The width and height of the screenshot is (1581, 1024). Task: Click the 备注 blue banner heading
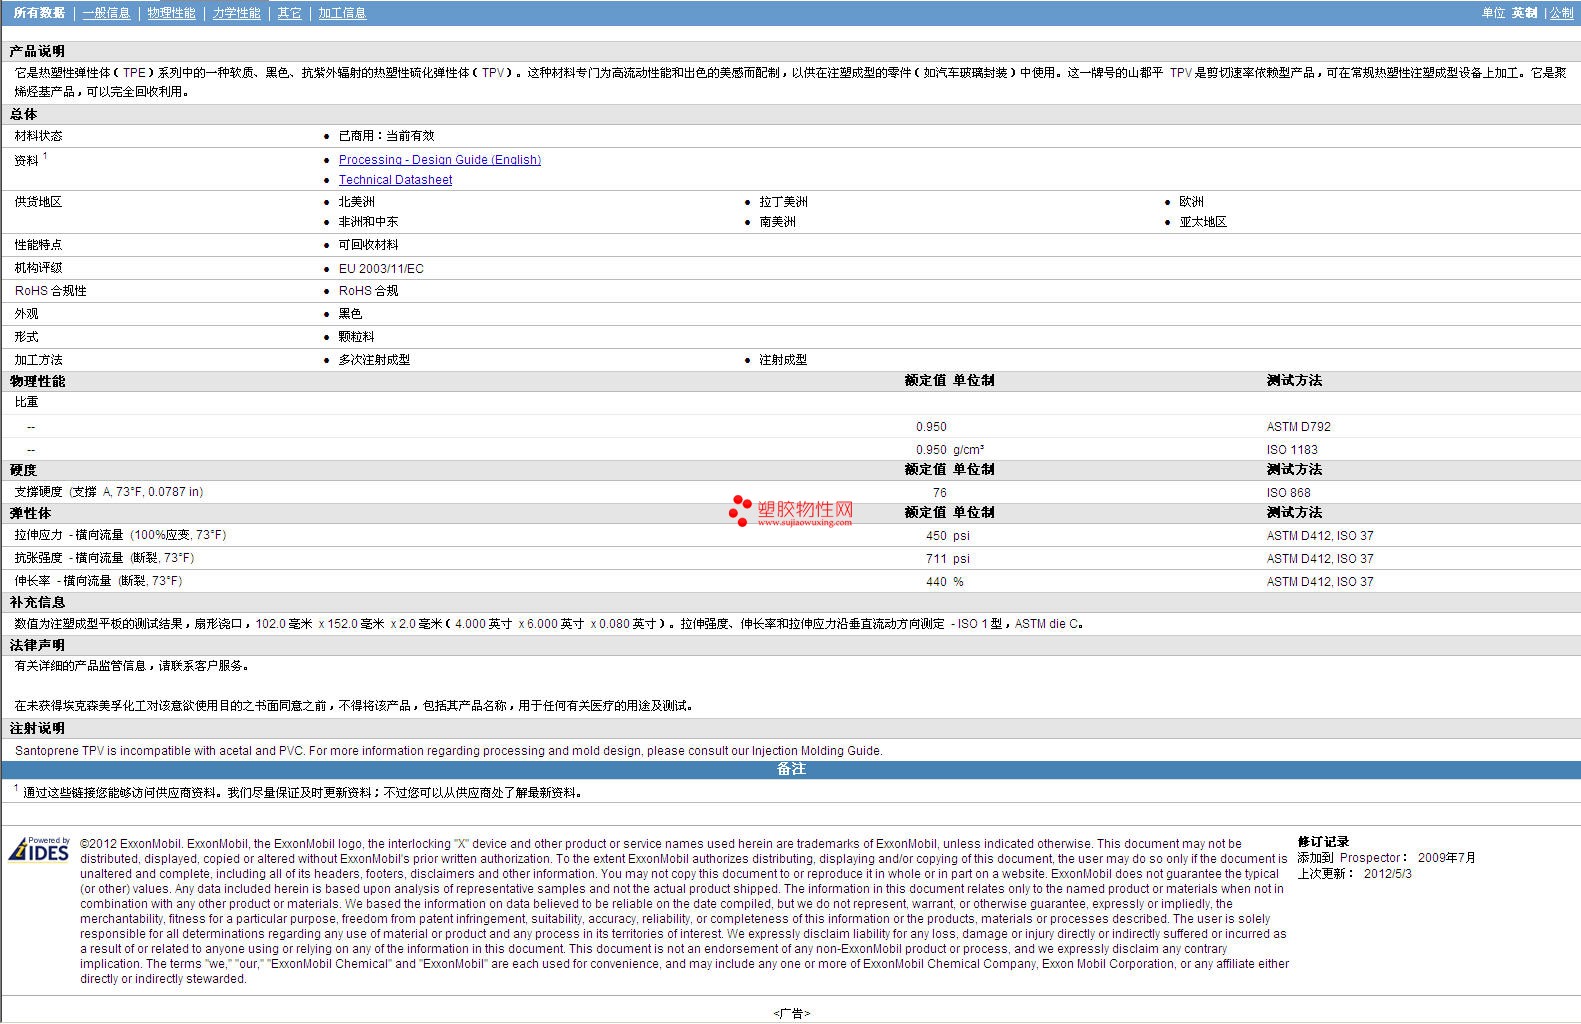point(791,769)
